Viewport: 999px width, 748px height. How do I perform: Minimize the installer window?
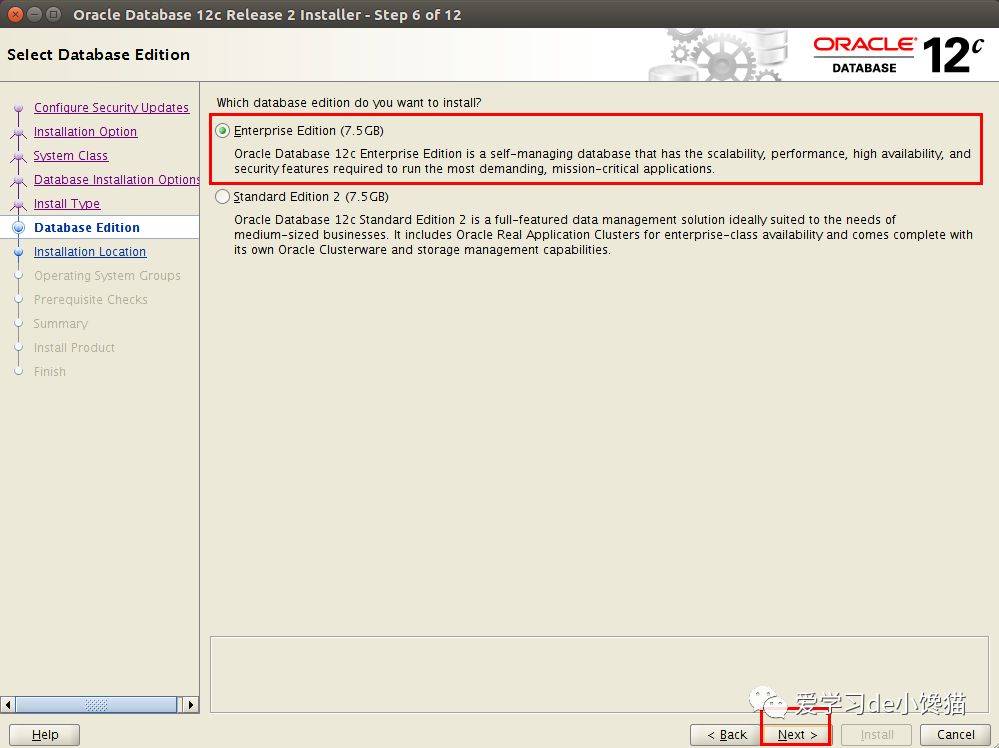click(35, 14)
